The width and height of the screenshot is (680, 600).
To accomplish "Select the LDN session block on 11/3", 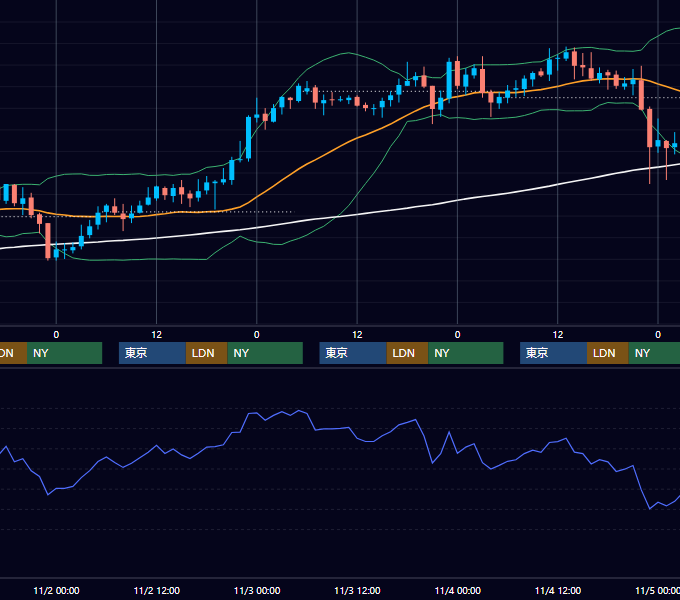I will point(407,353).
